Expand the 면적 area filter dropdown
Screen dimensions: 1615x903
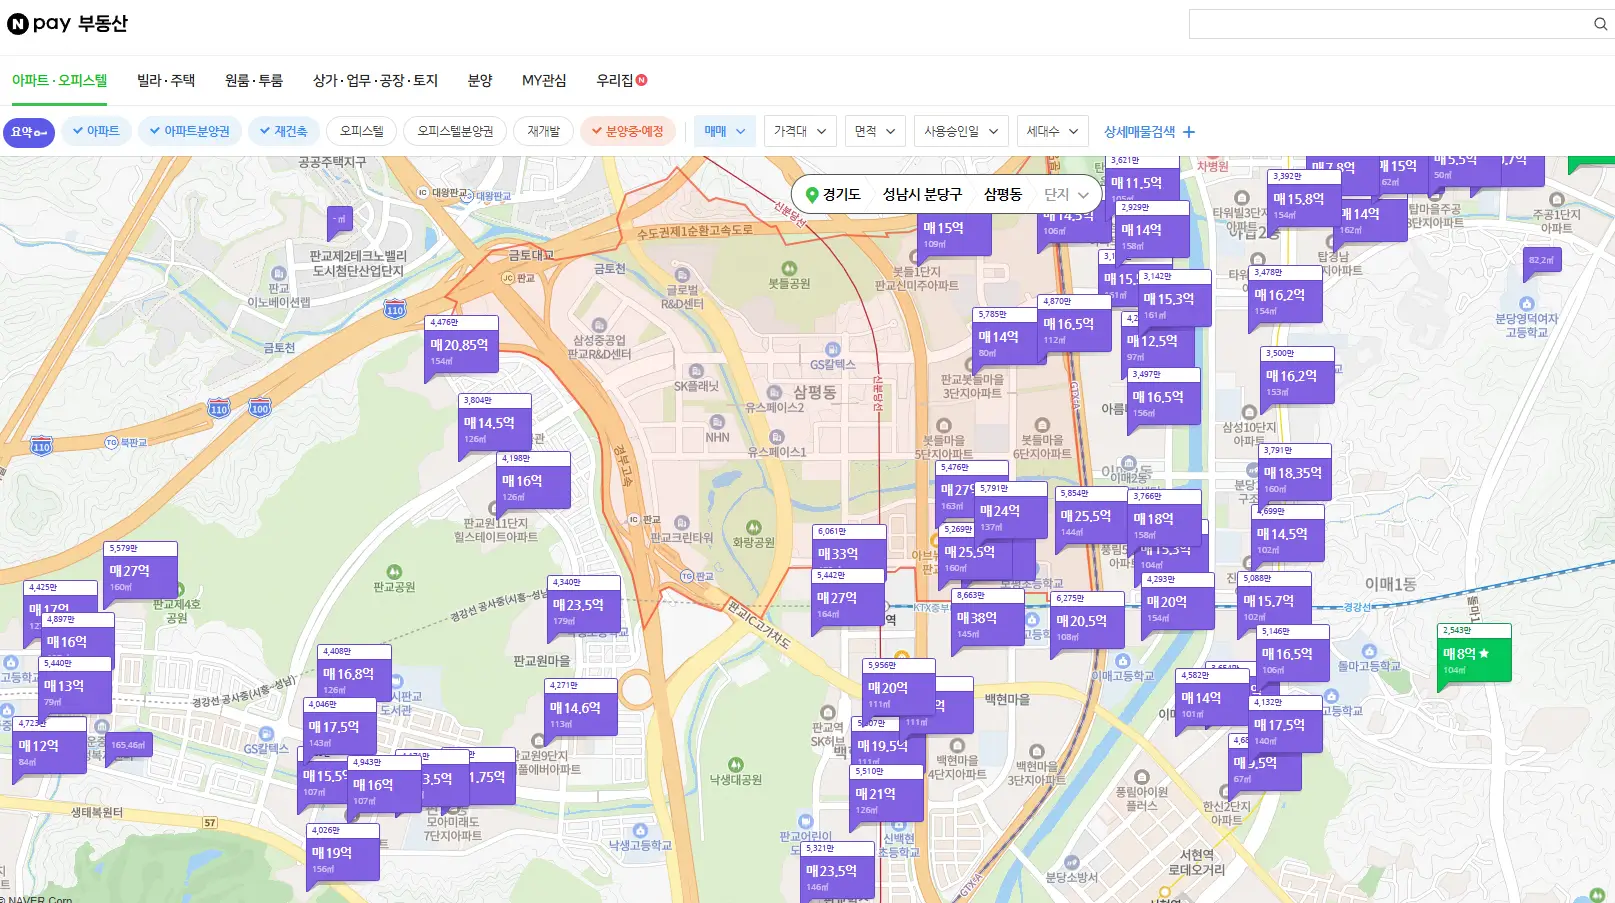(x=874, y=131)
